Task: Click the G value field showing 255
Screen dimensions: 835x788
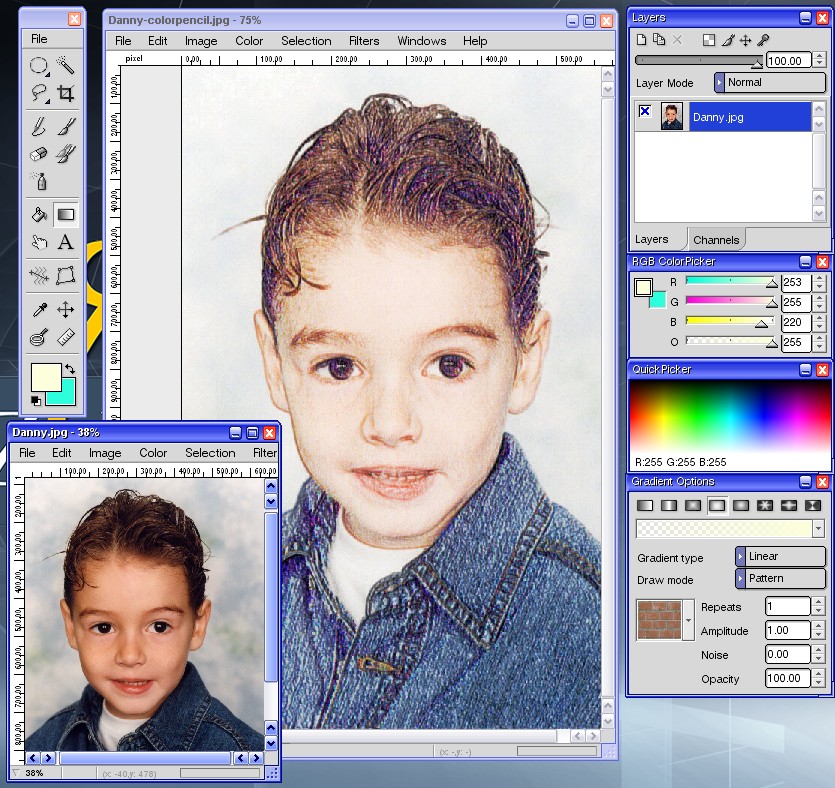Action: coord(796,302)
